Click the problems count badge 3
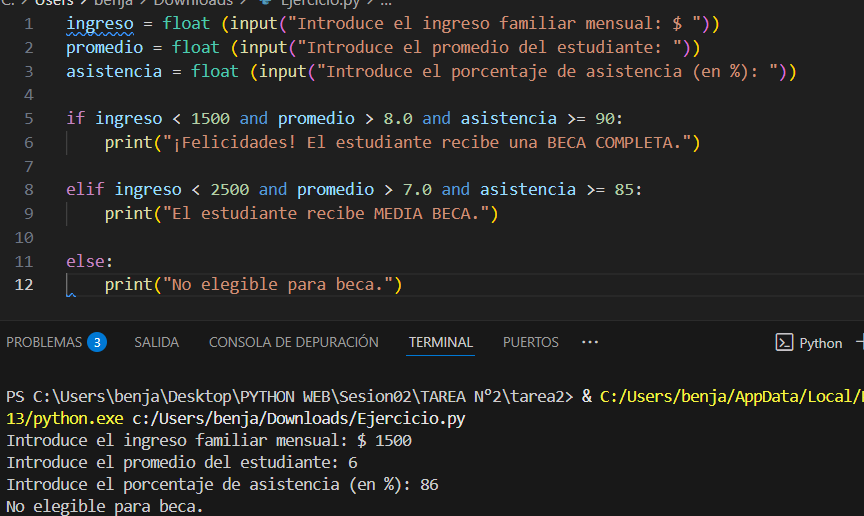The height and width of the screenshot is (516, 864). [x=97, y=342]
